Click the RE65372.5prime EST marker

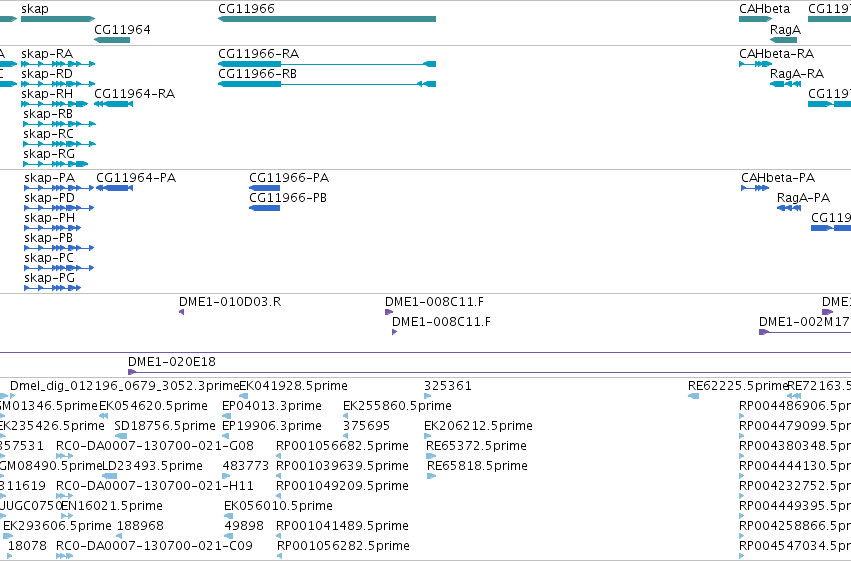click(x=431, y=456)
